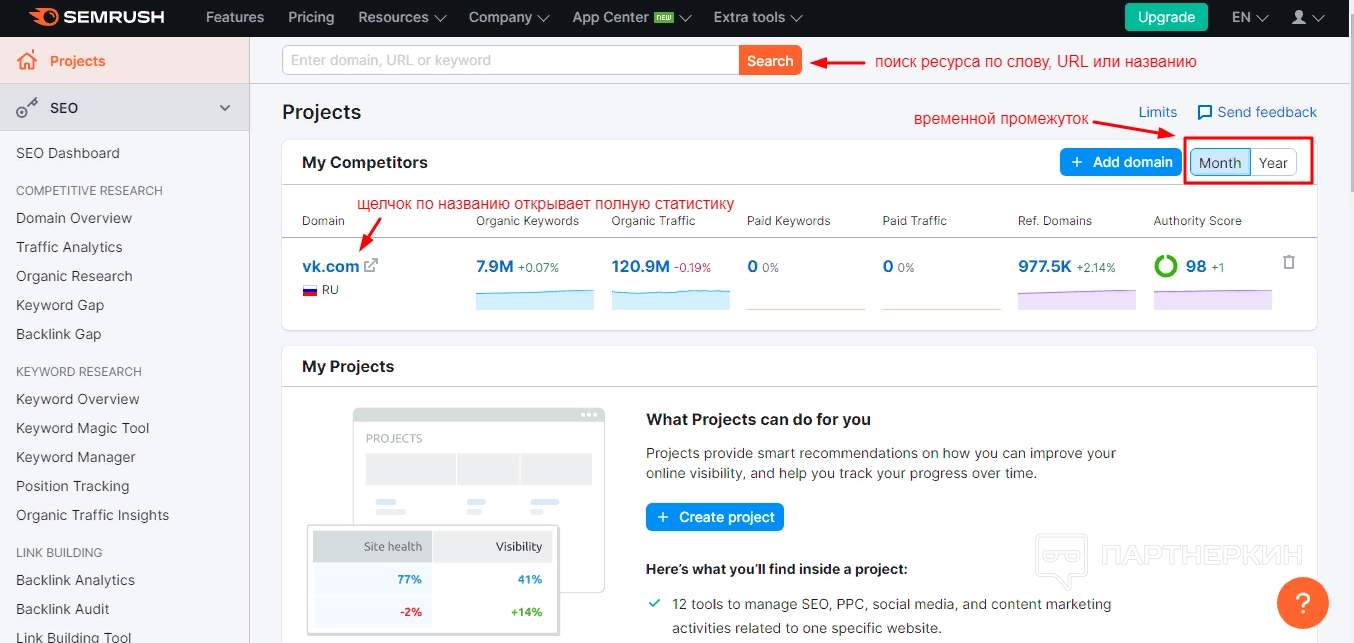Click the COMPETITIVE RESEARCH sidebar heading
This screenshot has width=1354, height=643.
coord(89,191)
